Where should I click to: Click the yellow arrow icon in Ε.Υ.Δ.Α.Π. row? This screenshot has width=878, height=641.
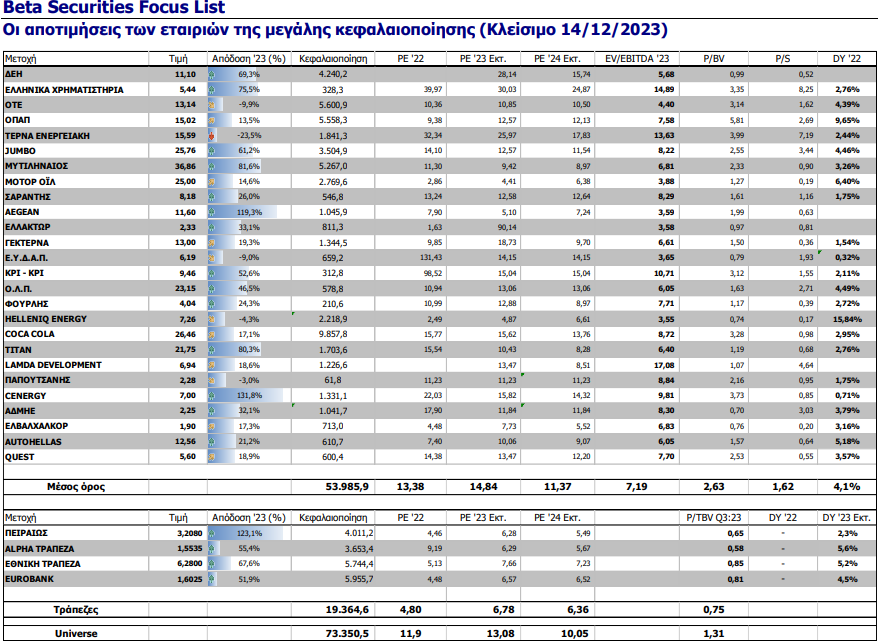click(x=211, y=258)
